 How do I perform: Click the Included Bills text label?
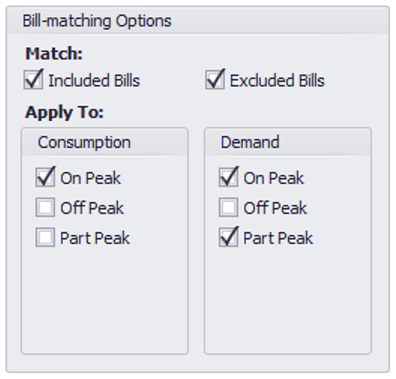point(94,81)
